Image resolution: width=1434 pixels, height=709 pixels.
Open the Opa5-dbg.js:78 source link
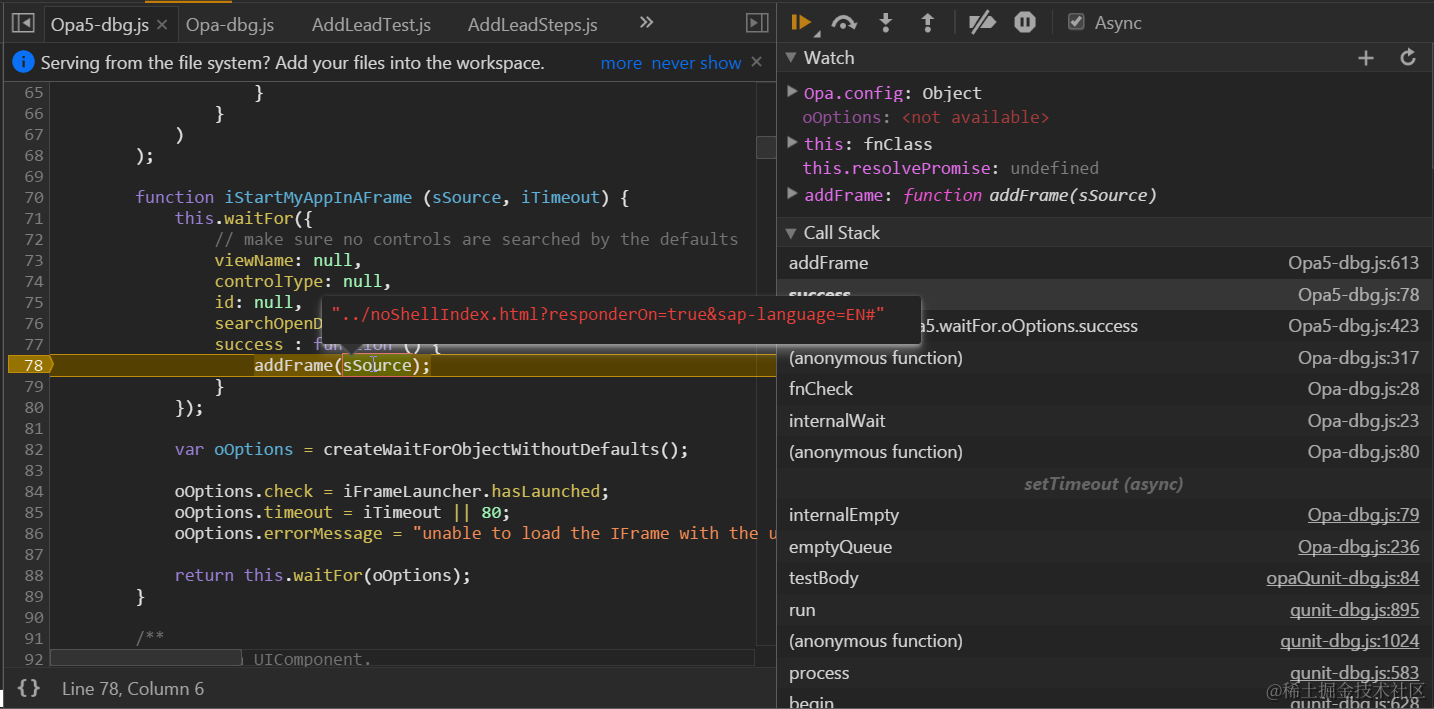(1358, 295)
